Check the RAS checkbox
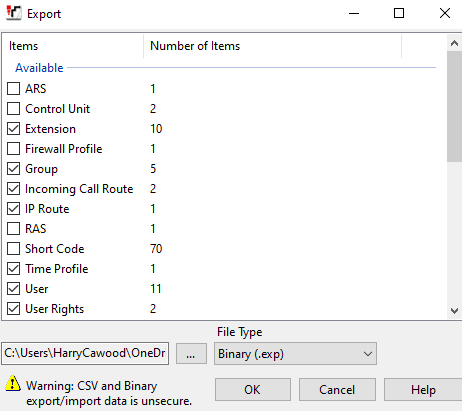The width and height of the screenshot is (462, 411). [13, 229]
